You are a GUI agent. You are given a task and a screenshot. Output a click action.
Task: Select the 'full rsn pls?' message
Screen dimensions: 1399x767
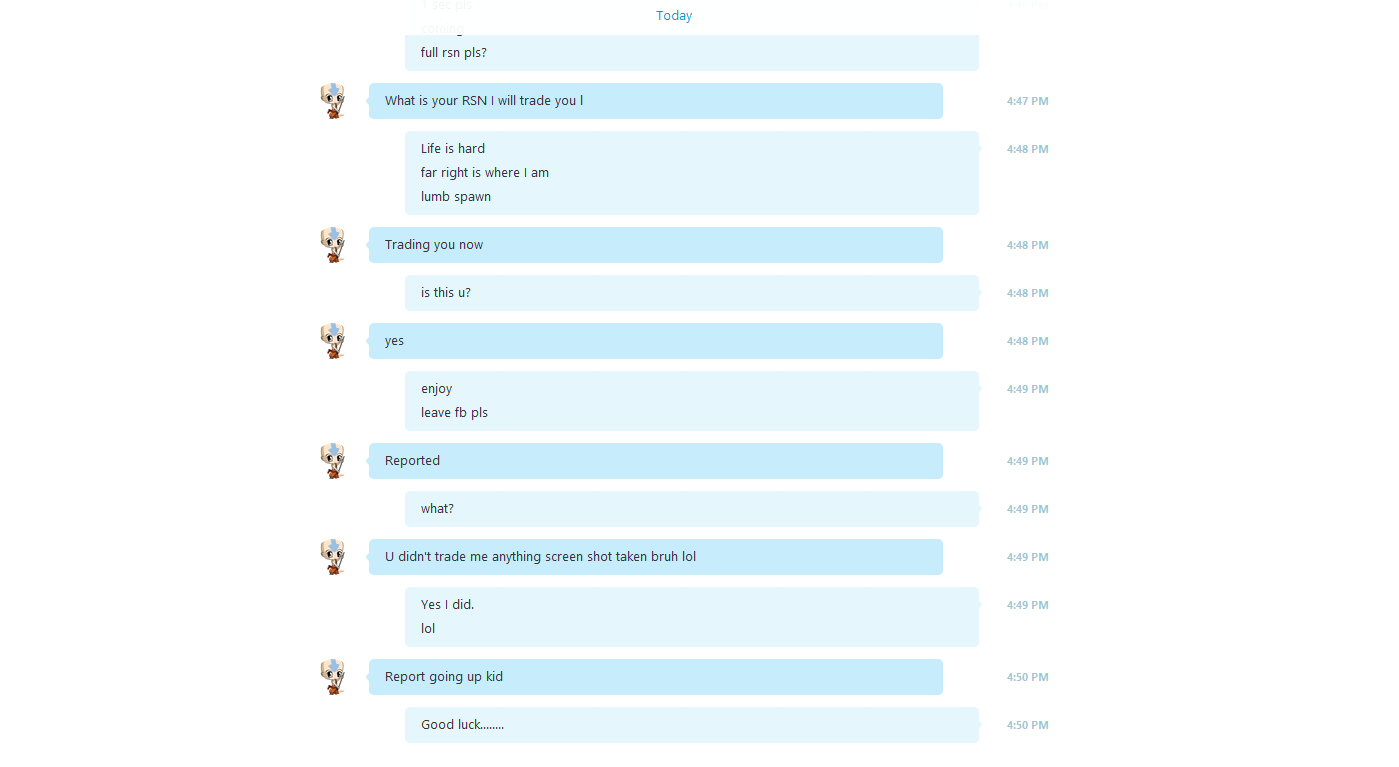(x=454, y=52)
